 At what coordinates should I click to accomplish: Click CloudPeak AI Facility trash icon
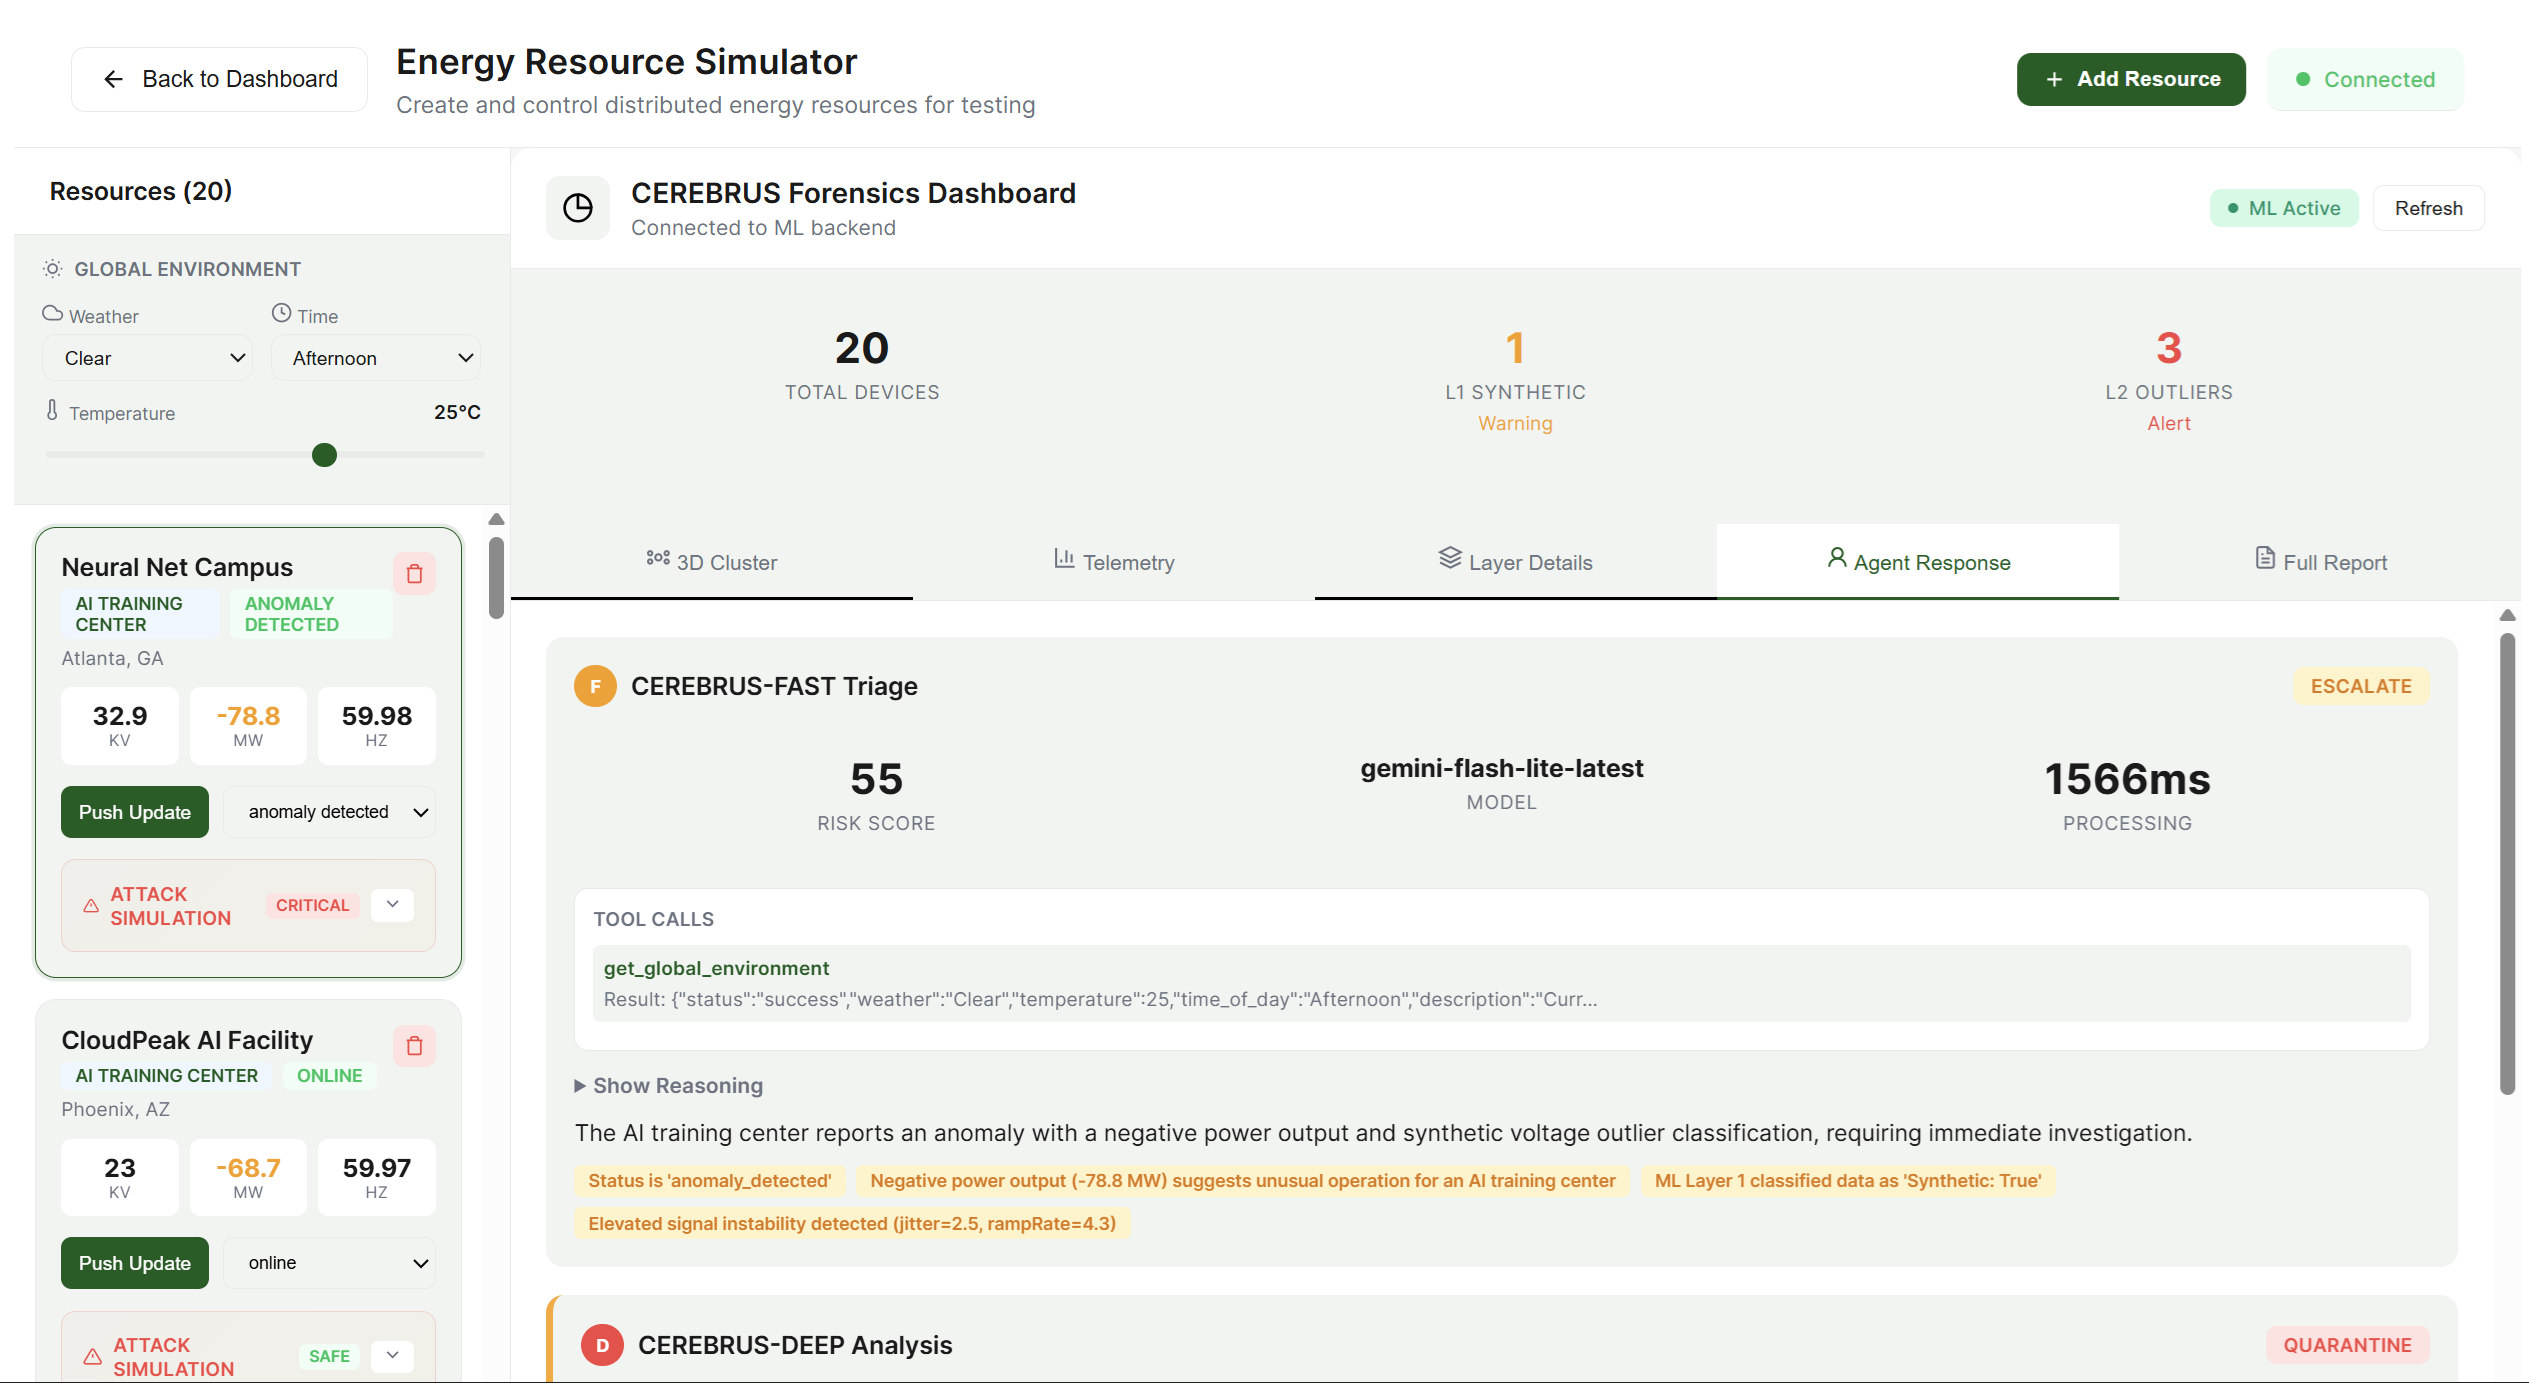coord(414,1046)
